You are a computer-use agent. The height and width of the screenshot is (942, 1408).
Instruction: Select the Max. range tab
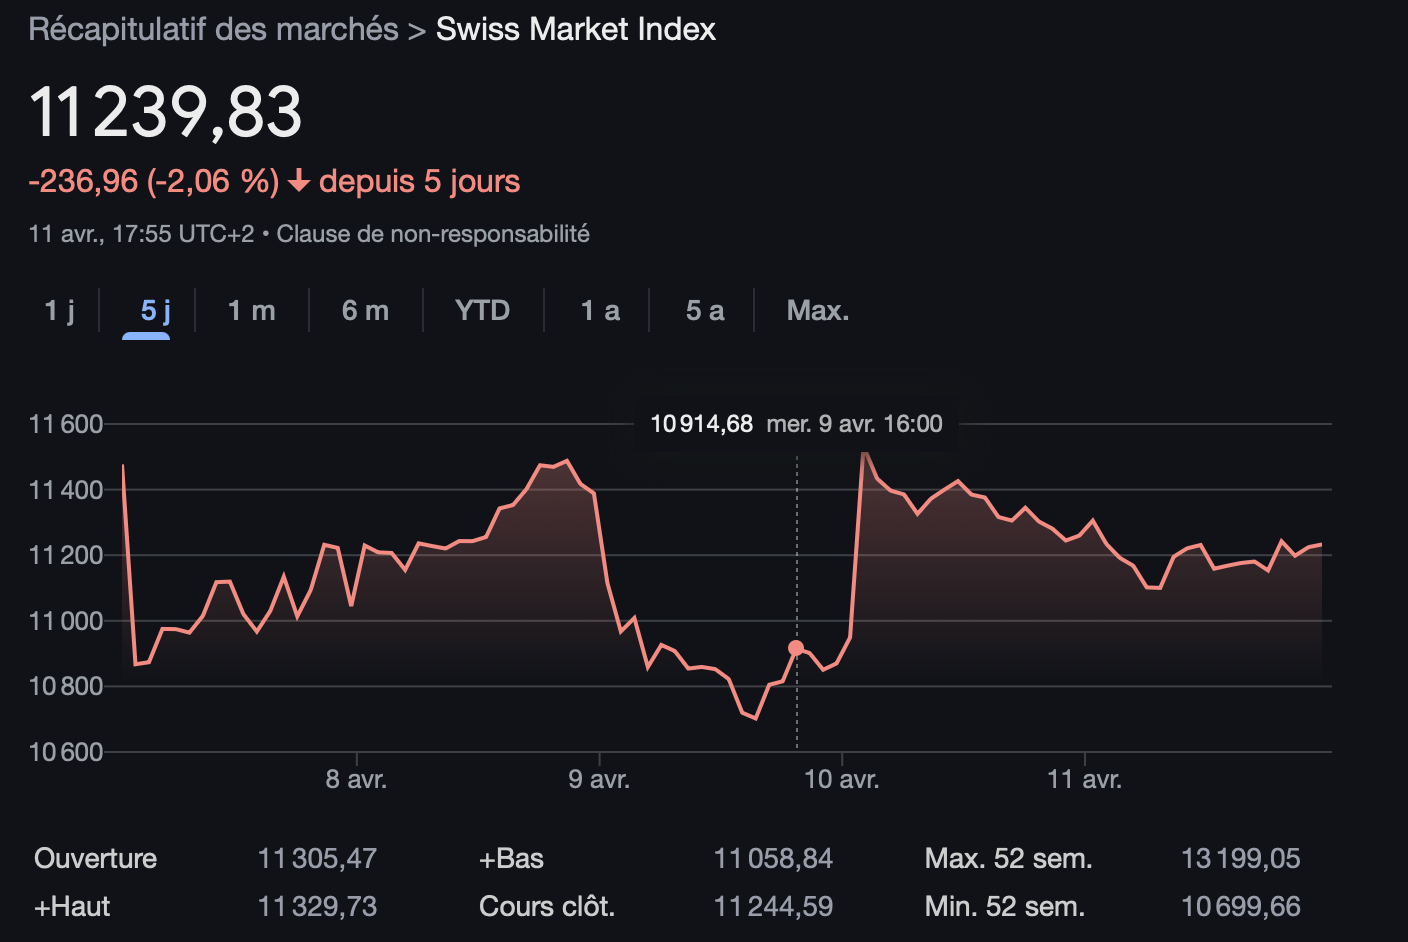point(818,311)
